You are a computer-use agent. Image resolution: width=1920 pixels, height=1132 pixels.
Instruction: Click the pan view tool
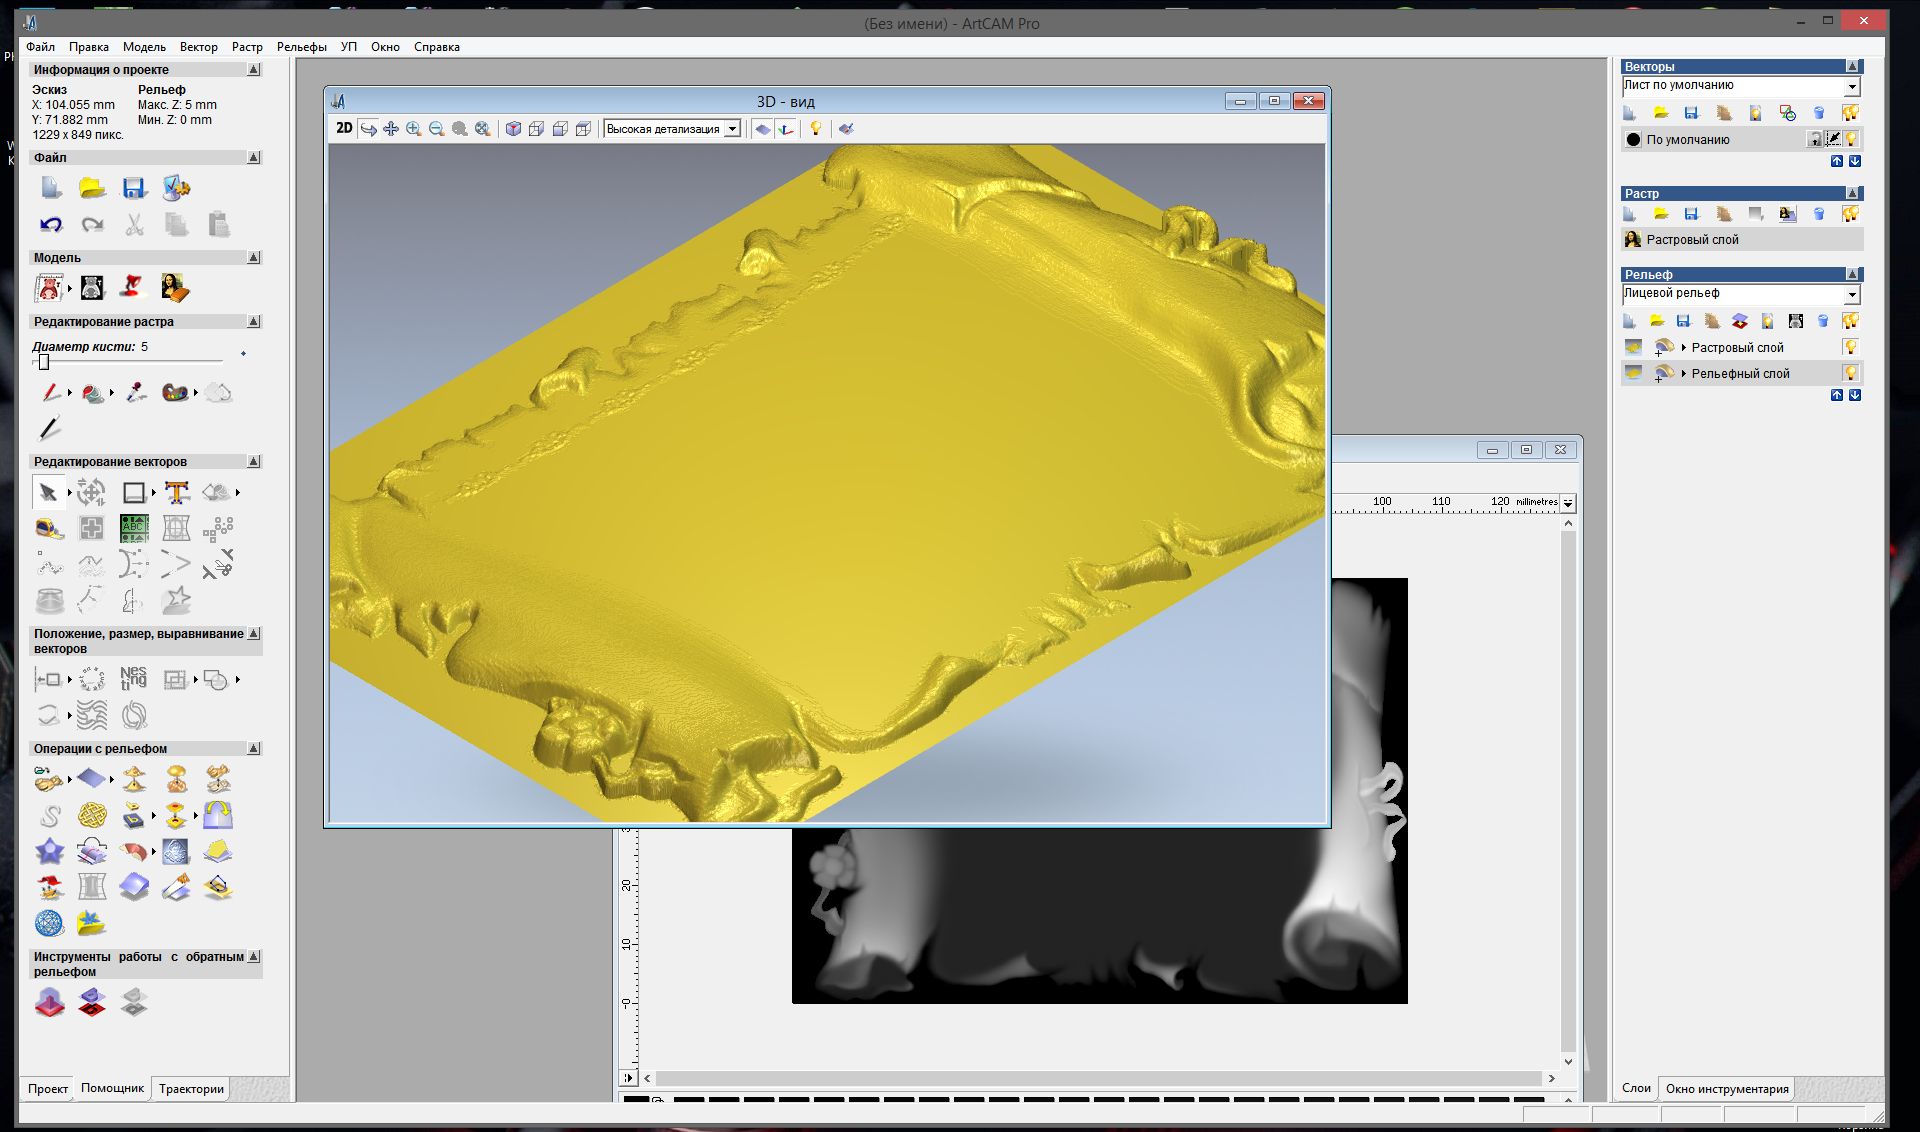(391, 129)
